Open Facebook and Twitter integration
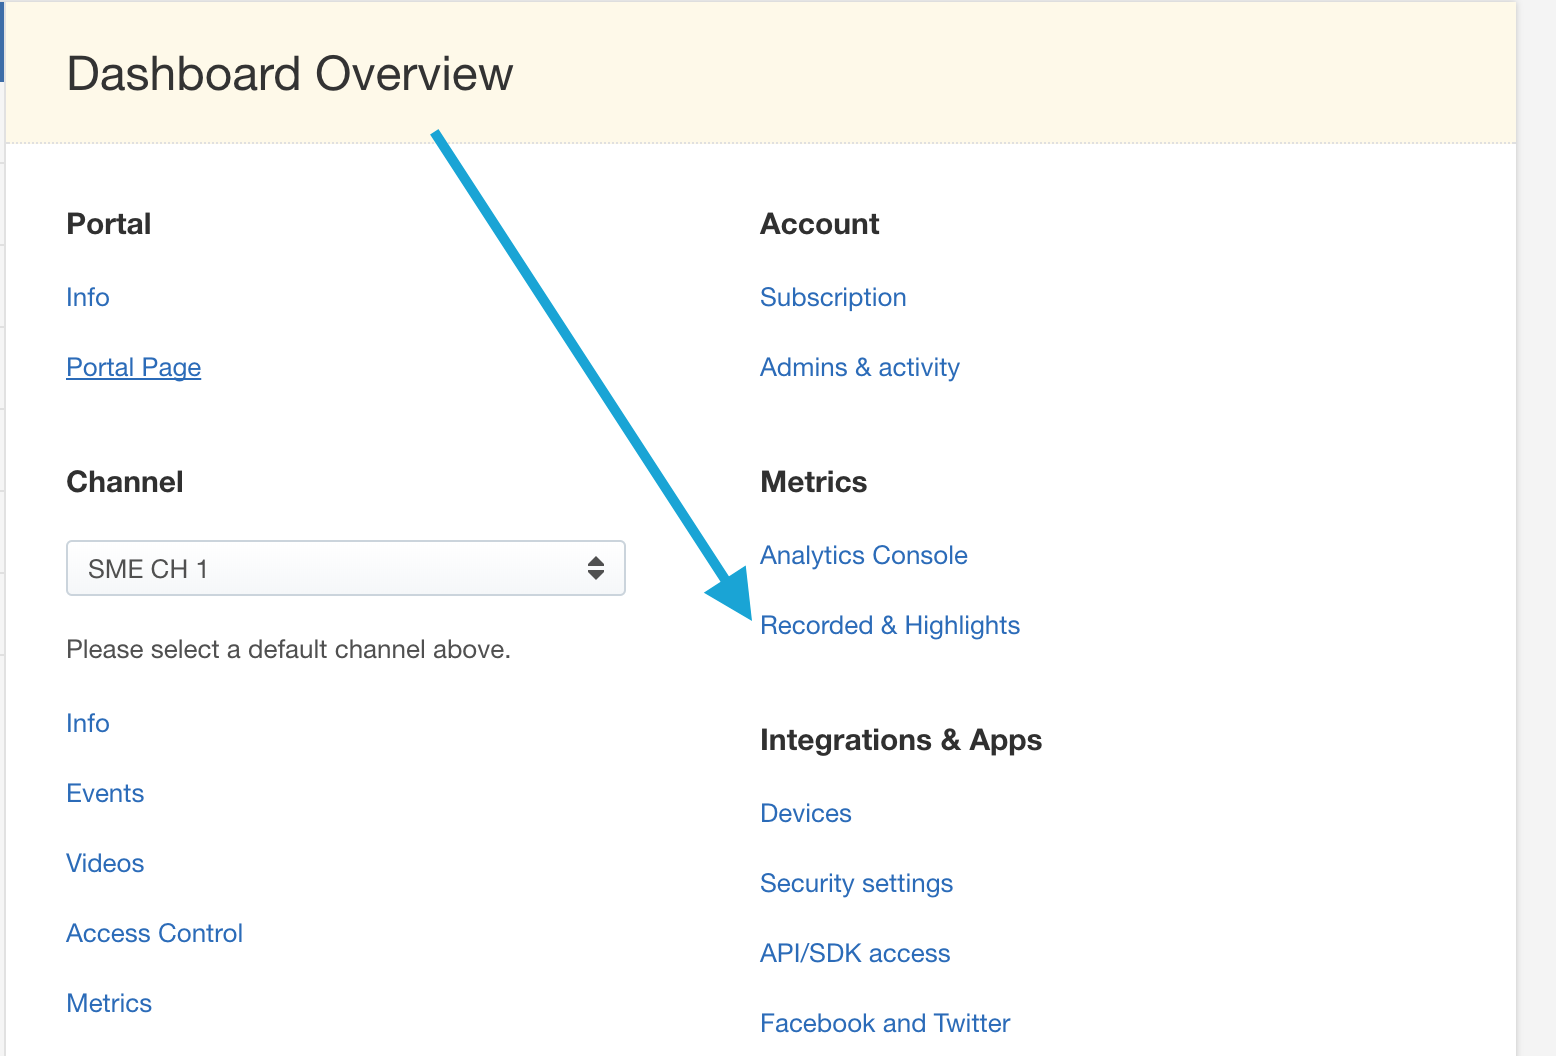The image size is (1556, 1056). [x=885, y=1023]
